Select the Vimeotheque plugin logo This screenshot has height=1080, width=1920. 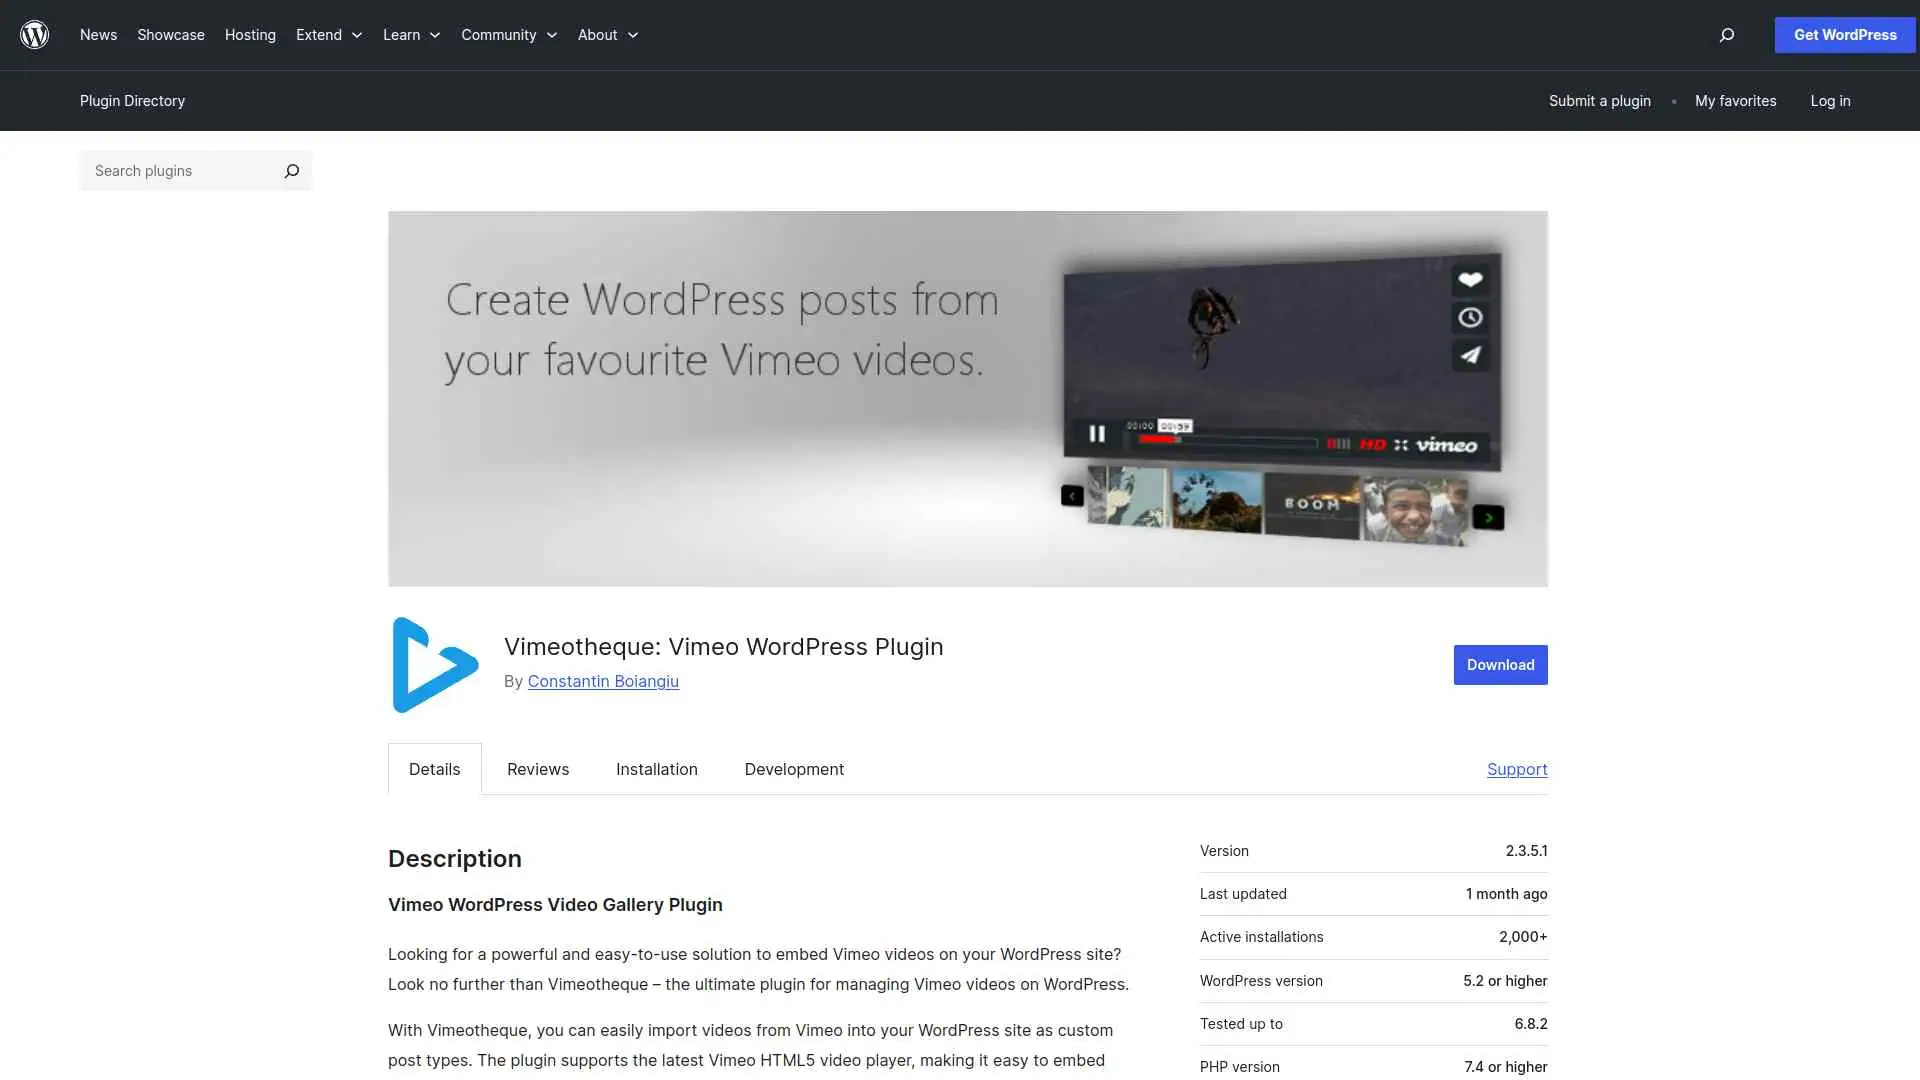click(434, 664)
